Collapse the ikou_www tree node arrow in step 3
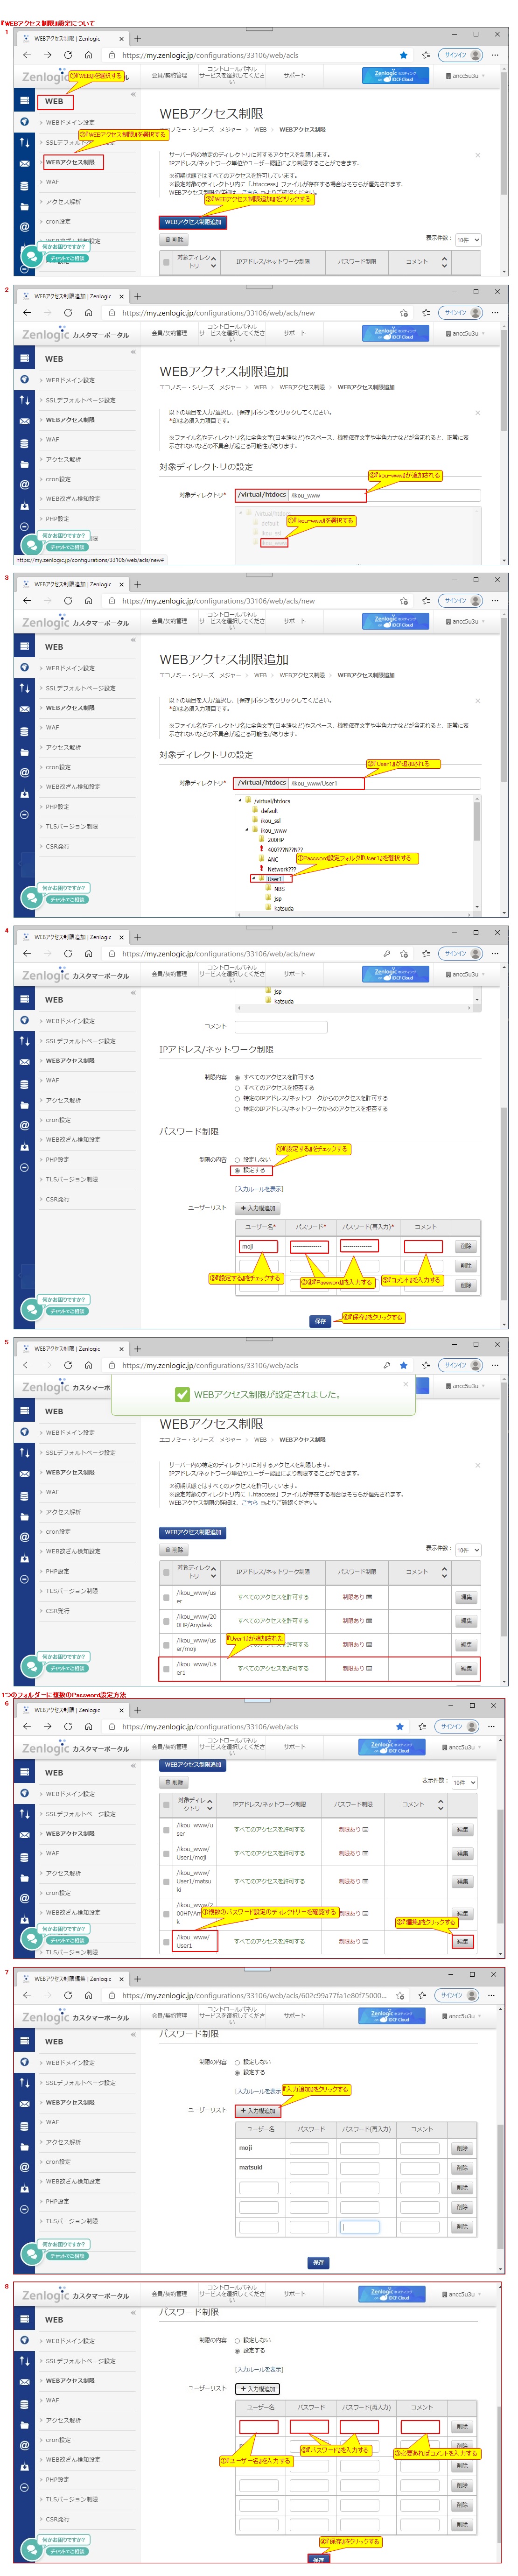 point(247,830)
